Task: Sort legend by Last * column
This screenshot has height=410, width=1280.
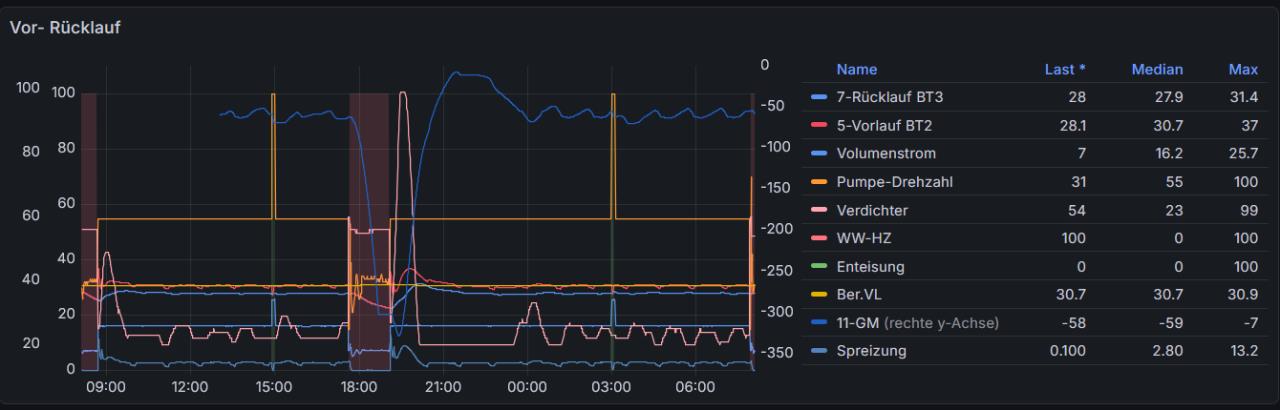Action: 1065,70
